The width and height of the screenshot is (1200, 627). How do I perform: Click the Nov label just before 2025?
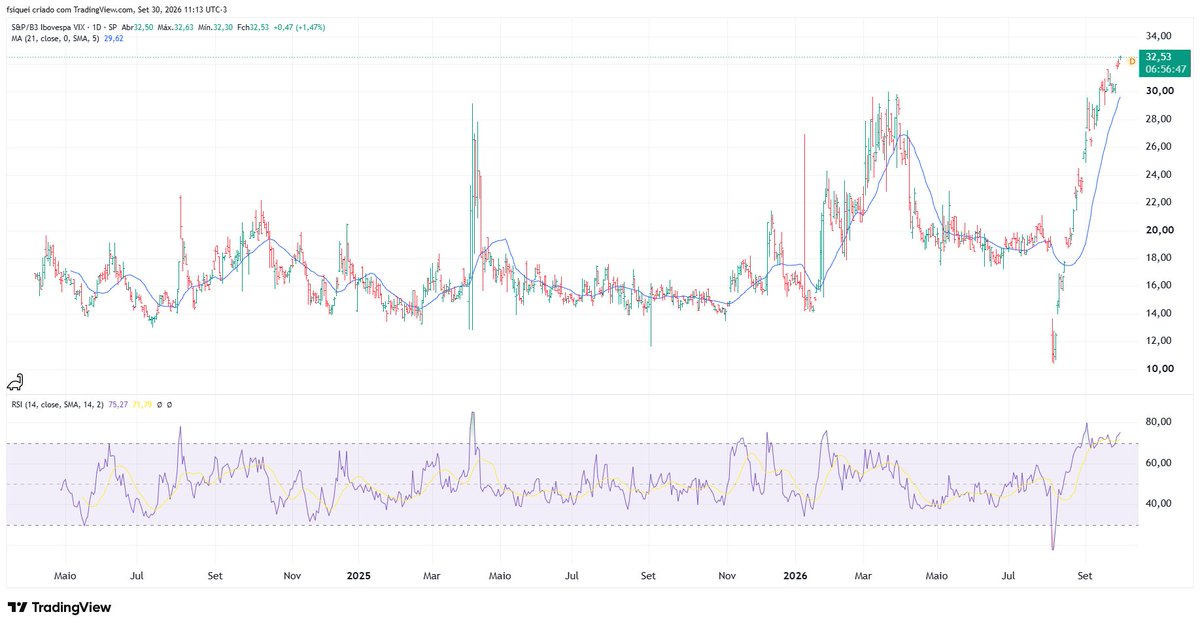[292, 576]
